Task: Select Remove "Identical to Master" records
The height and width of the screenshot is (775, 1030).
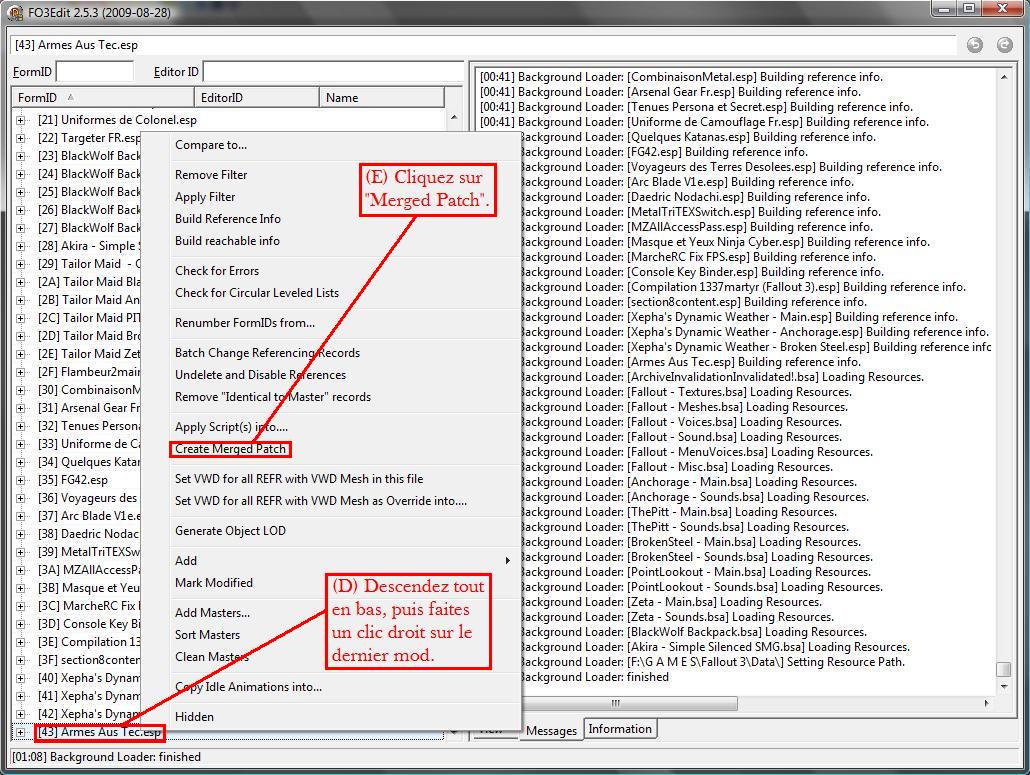Action: coord(273,397)
